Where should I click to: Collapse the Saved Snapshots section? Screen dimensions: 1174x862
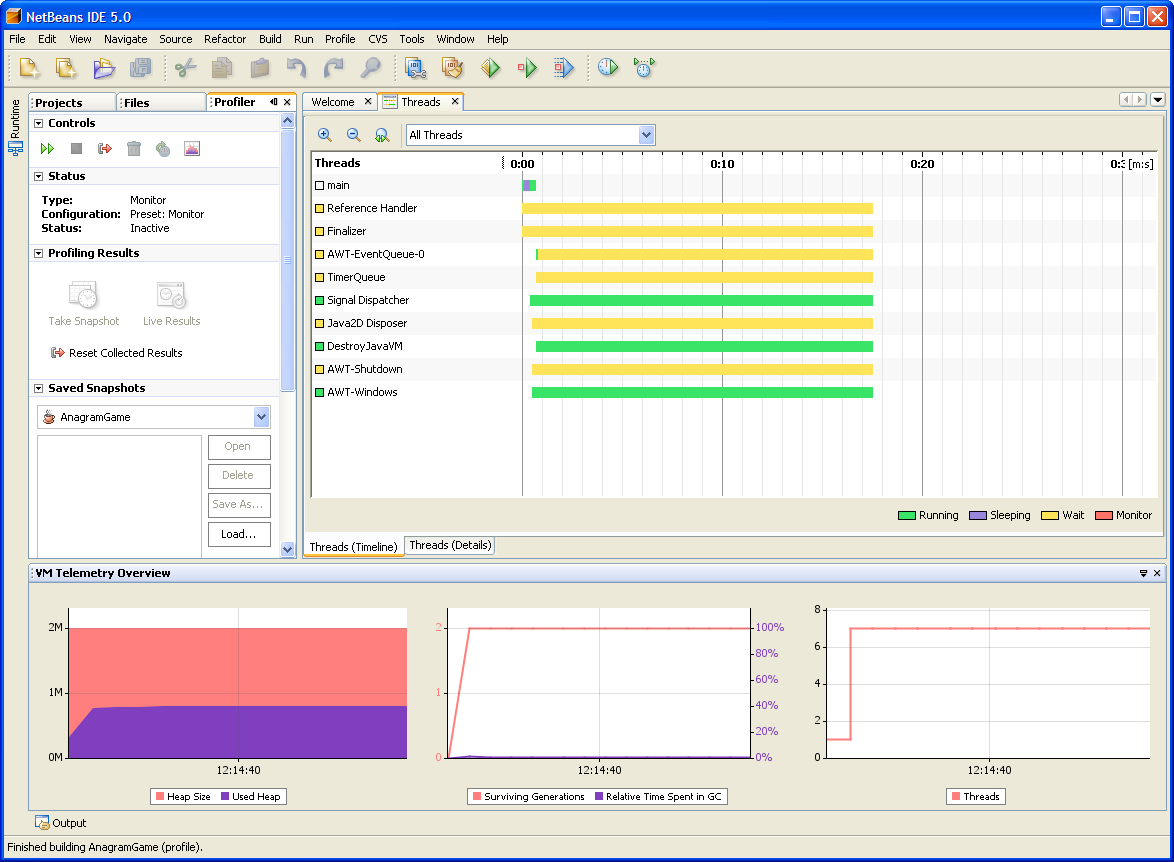[x=38, y=388]
